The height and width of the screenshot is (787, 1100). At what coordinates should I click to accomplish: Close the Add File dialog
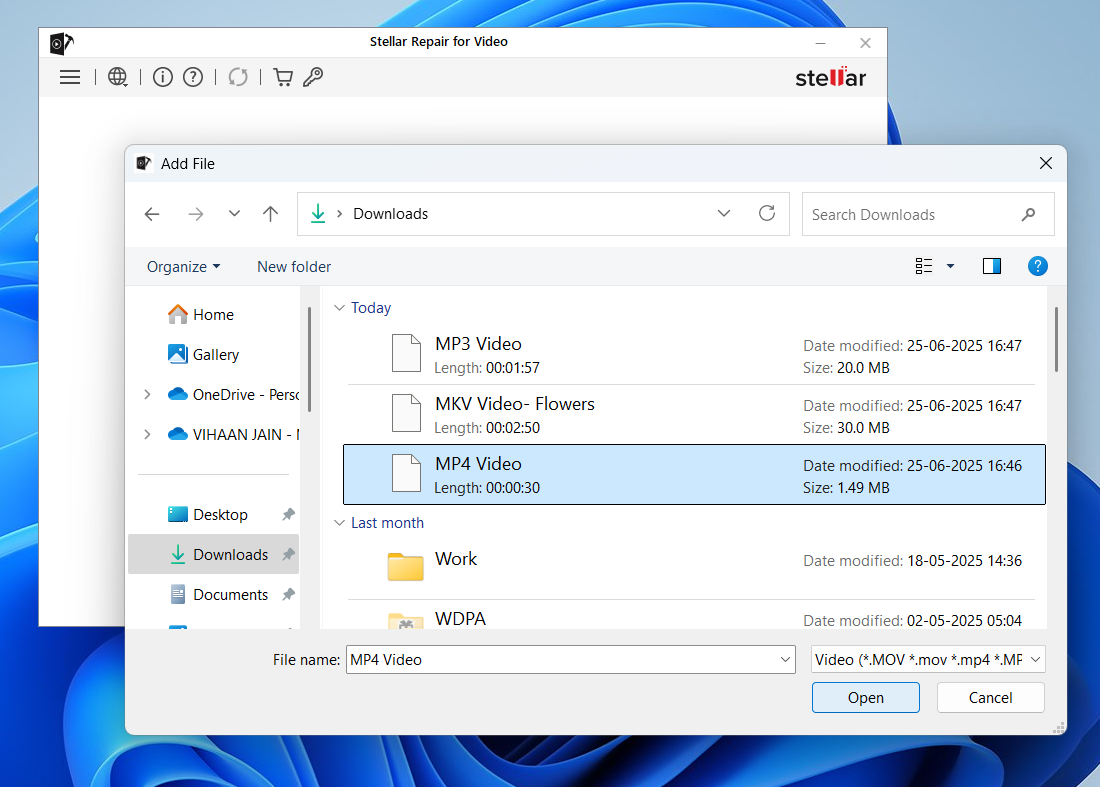coord(1045,163)
